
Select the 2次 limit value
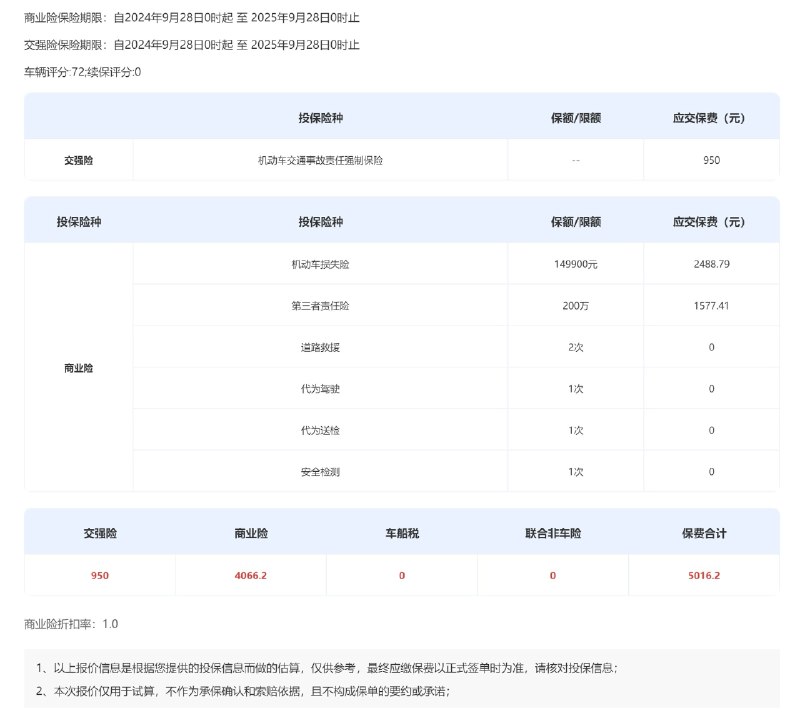pos(576,347)
